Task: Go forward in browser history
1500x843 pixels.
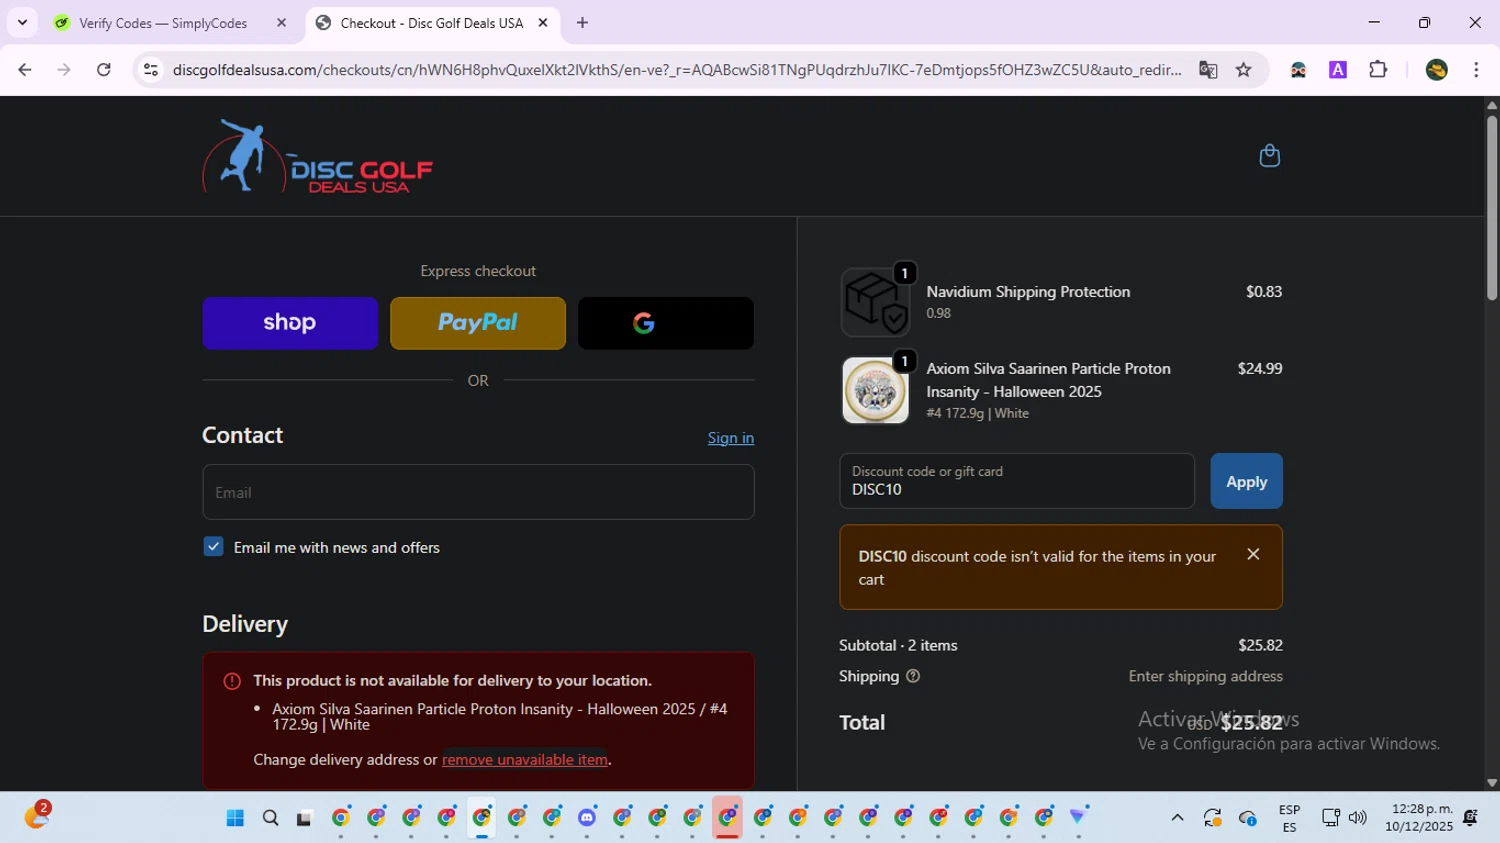Action: 64,70
